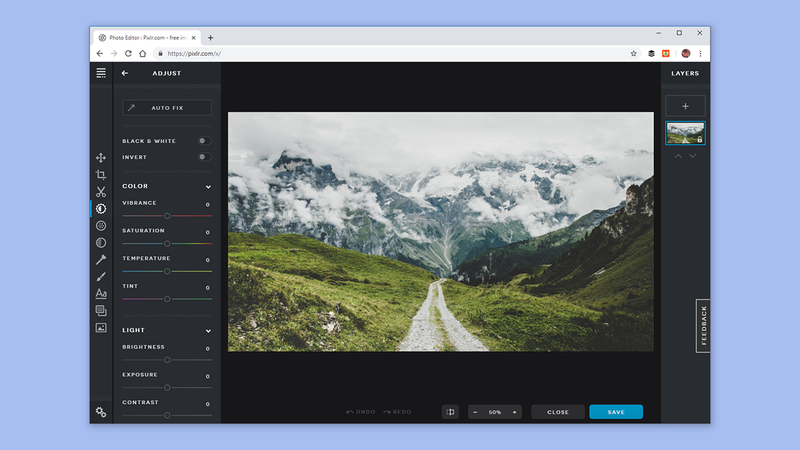Screen dimensions: 800x450
Task: Open the Feedback side tab
Action: 703,326
